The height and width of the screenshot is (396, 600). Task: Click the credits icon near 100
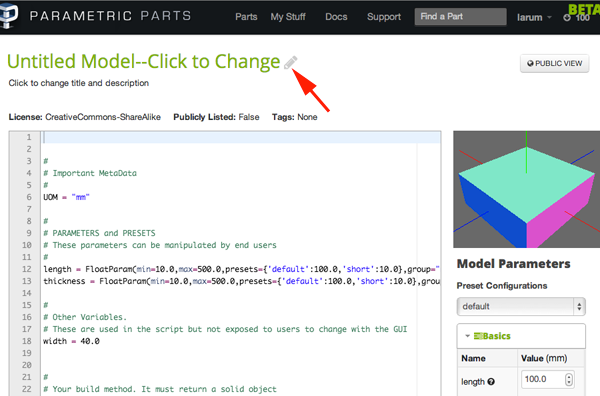click(x=567, y=18)
